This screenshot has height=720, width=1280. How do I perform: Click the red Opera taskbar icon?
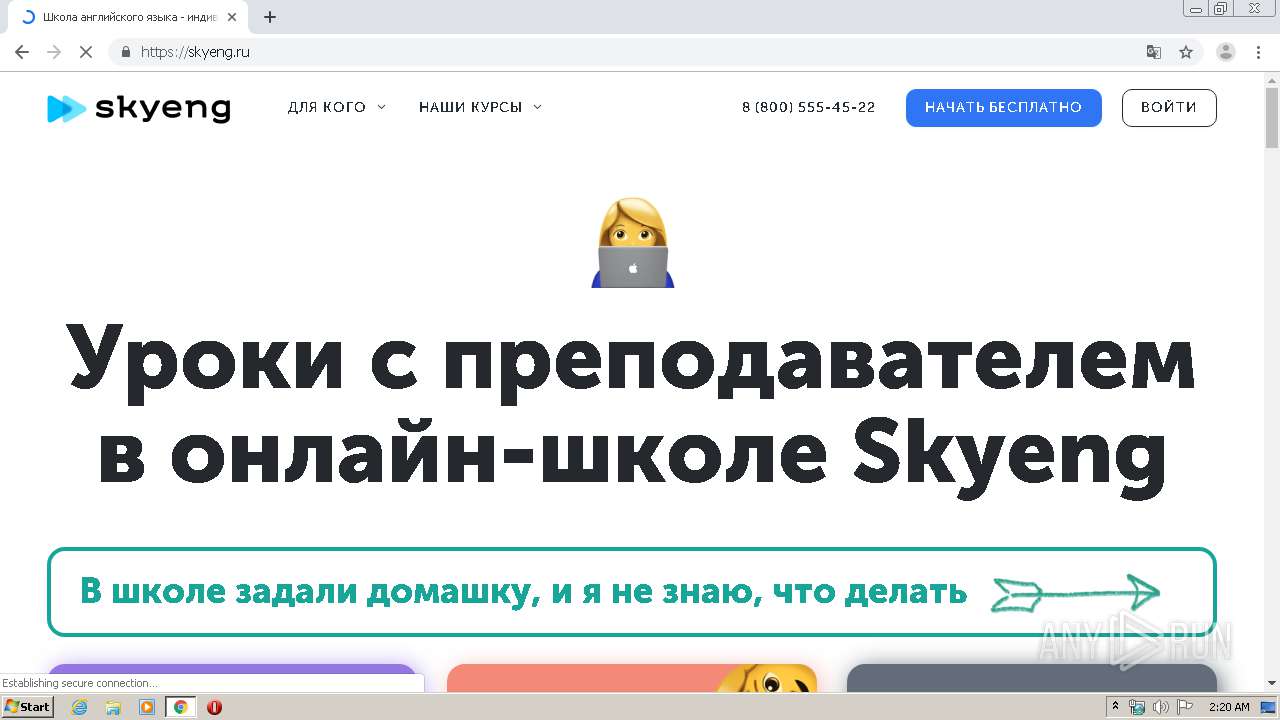(x=214, y=707)
